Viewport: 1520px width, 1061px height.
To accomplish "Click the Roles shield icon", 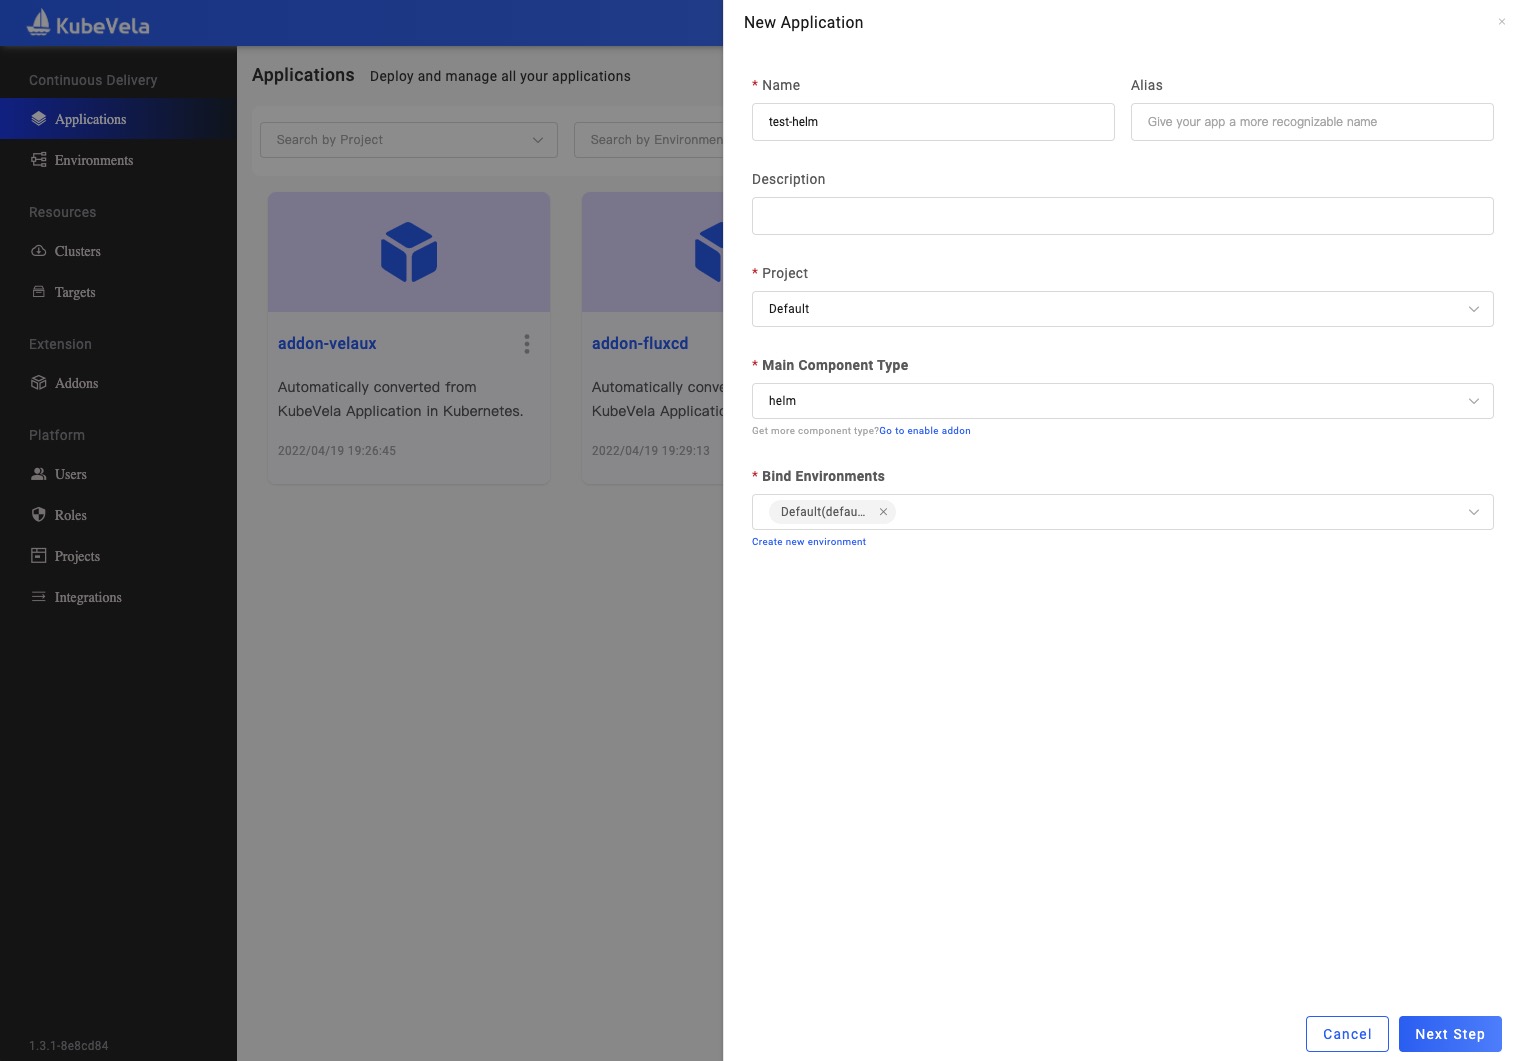I will click(x=39, y=515).
